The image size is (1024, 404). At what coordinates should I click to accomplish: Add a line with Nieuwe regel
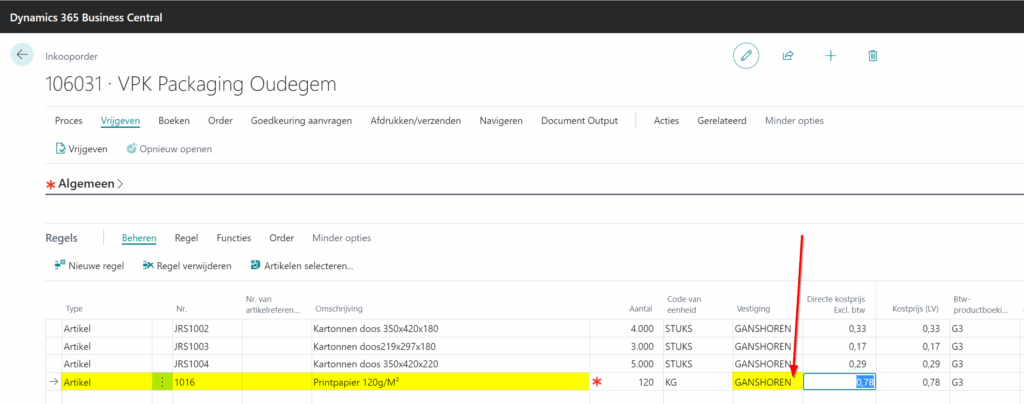(x=89, y=266)
